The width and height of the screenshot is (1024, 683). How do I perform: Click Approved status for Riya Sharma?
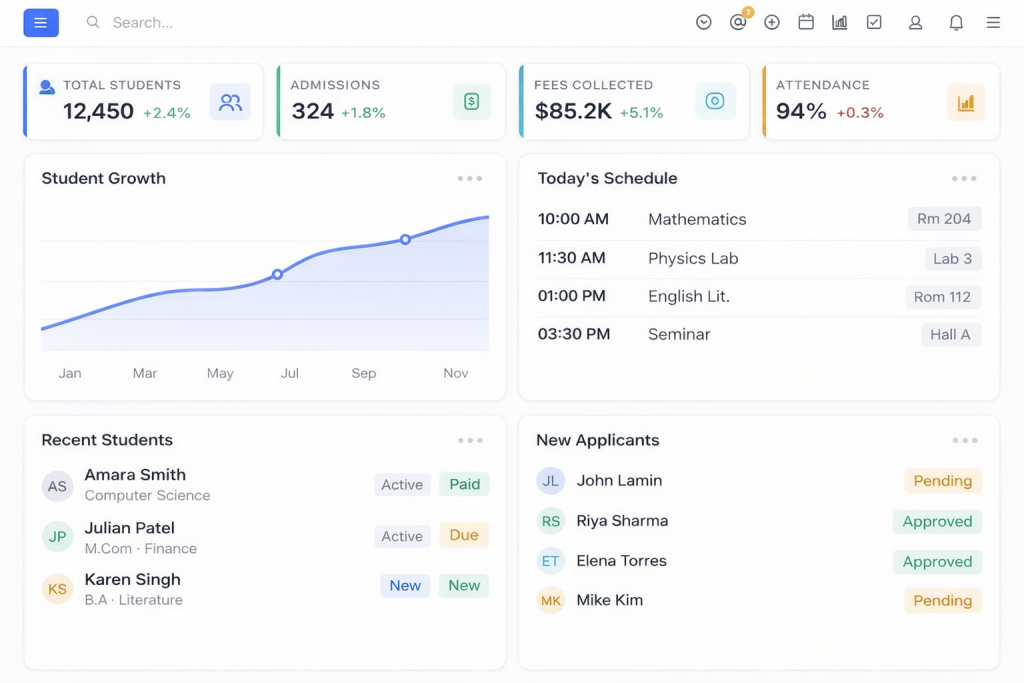(938, 522)
